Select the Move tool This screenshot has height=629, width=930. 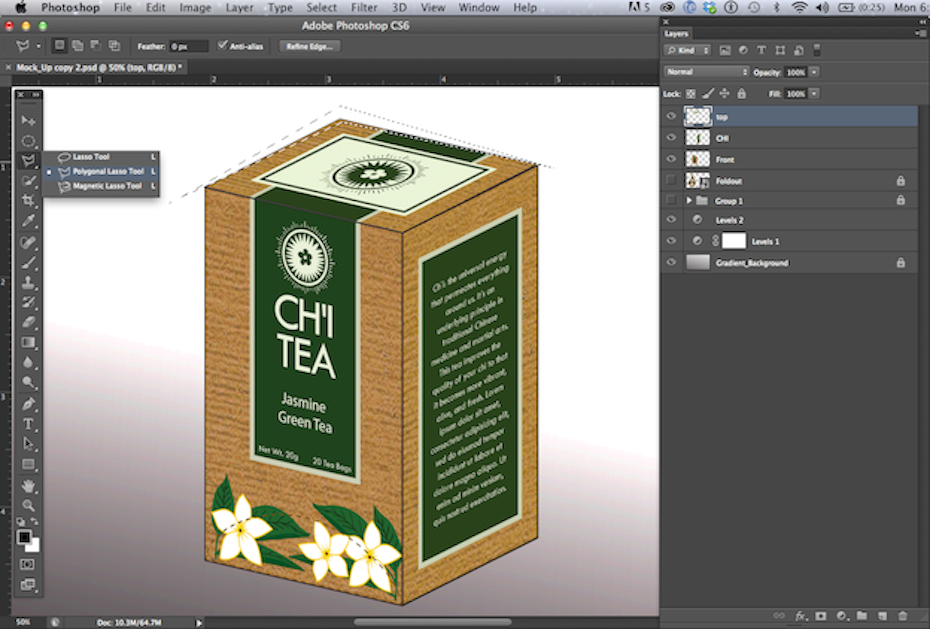[29, 120]
